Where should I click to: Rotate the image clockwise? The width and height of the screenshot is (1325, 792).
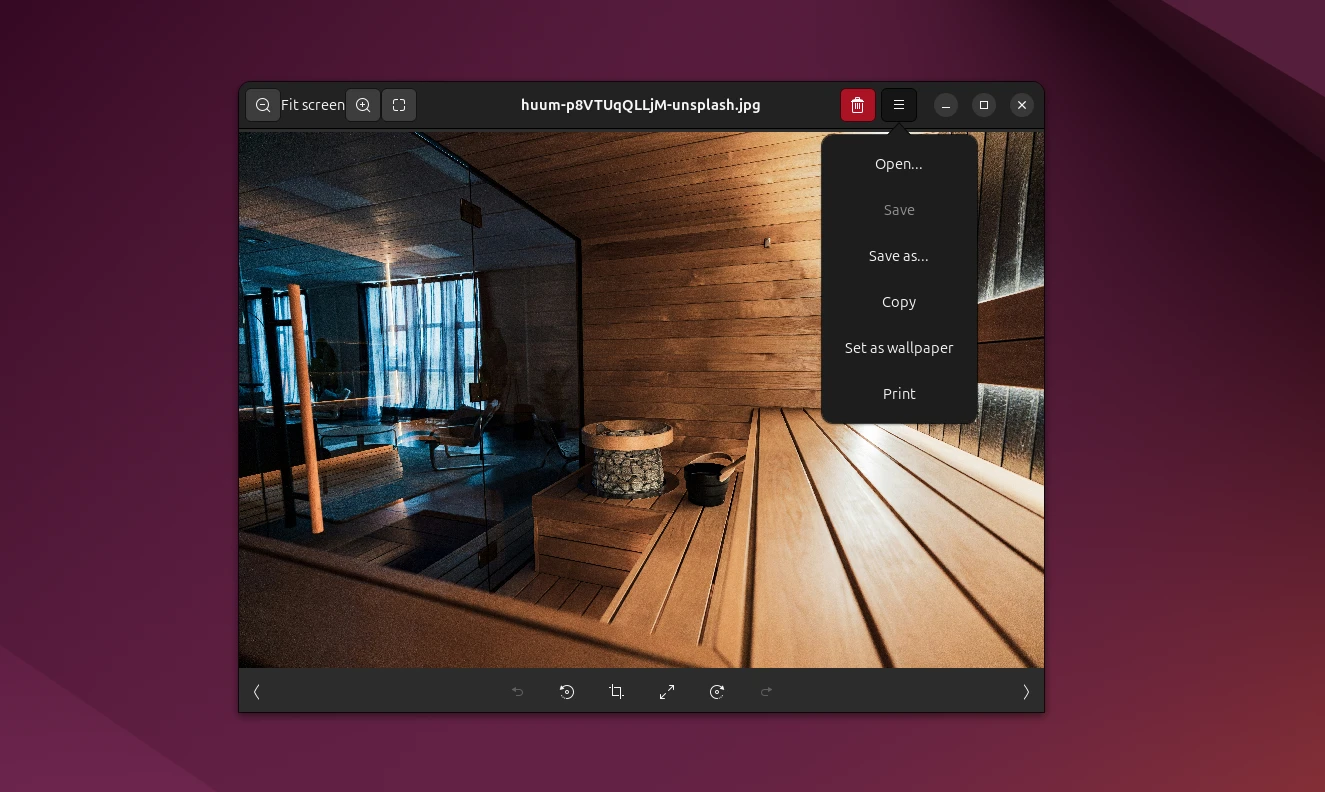tap(717, 692)
